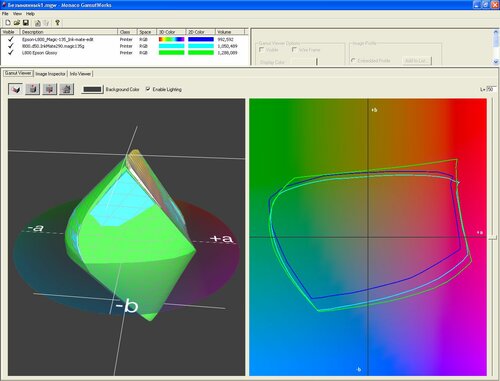The image size is (500, 381).
Task: Click the Background Color swatch
Action: pyautogui.click(x=92, y=89)
